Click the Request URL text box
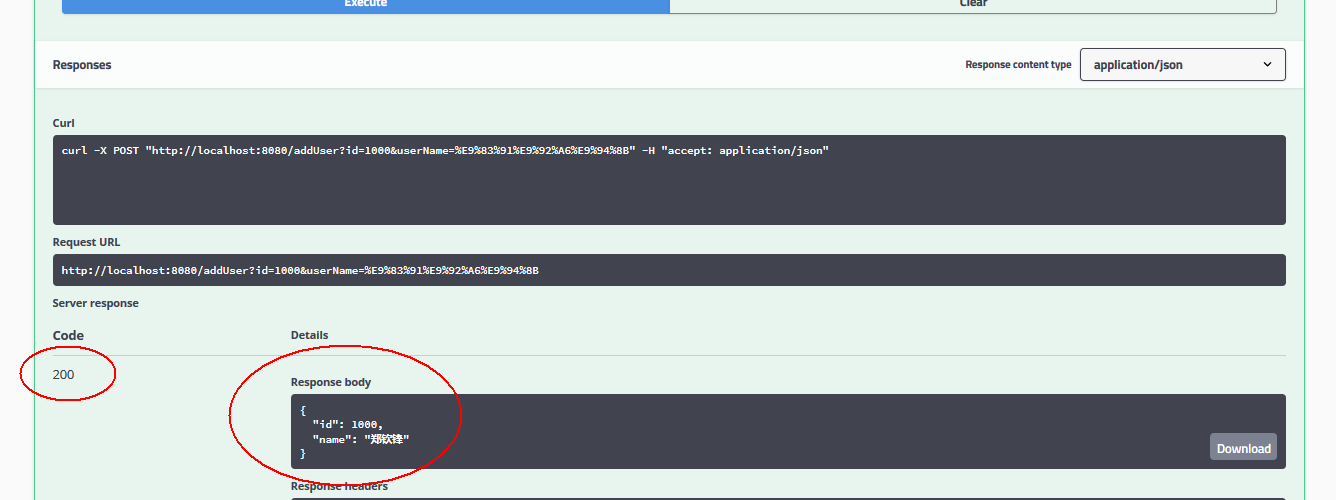Image resolution: width=1336 pixels, height=500 pixels. click(x=669, y=270)
